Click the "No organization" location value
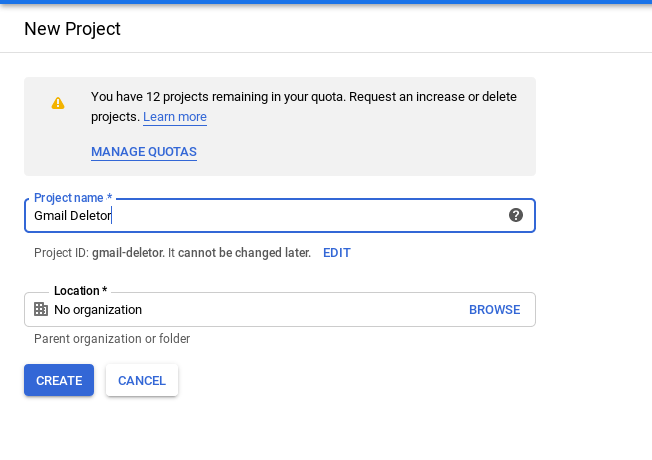Viewport: 652px width, 460px height. pyautogui.click(x=98, y=310)
